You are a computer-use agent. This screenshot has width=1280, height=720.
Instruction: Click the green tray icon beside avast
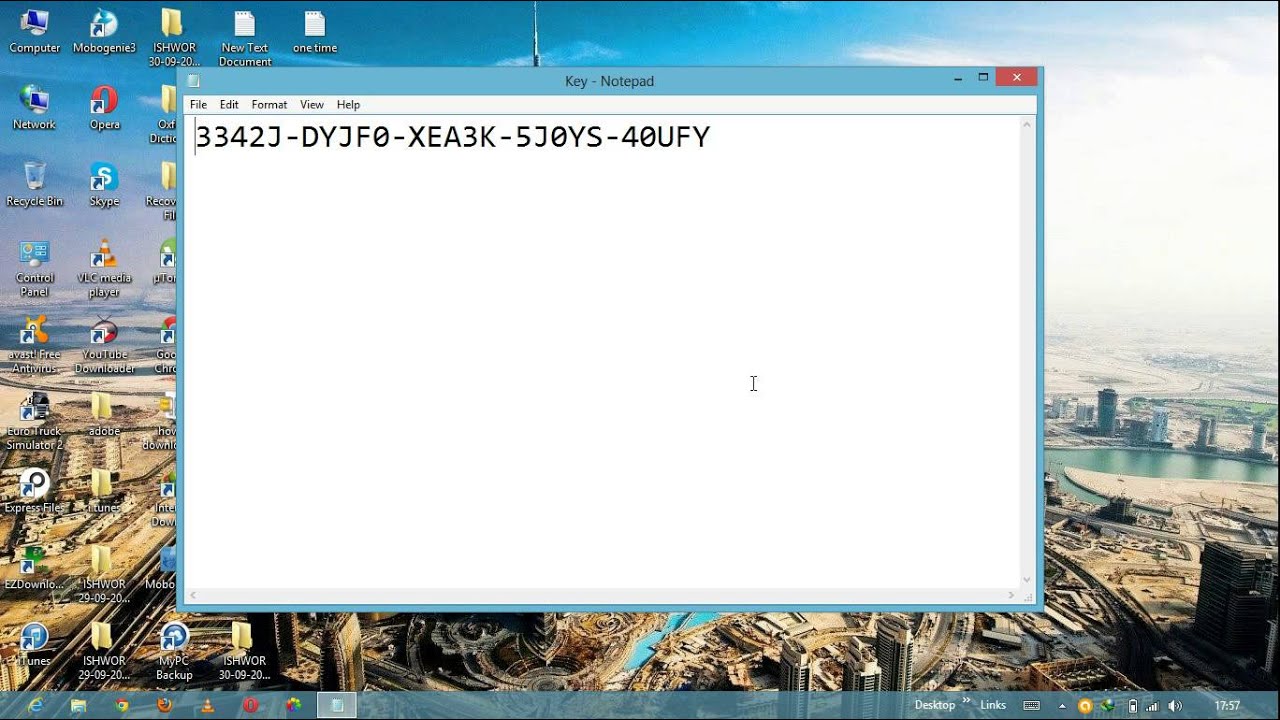[1108, 706]
